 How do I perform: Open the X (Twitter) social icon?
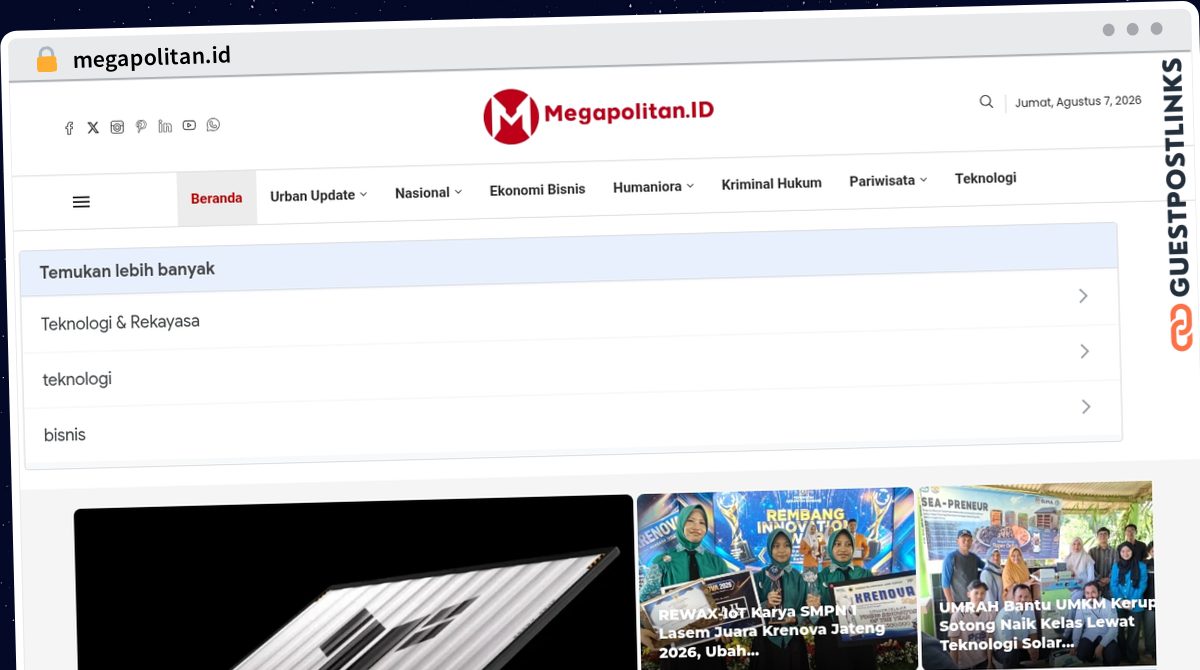(x=93, y=128)
